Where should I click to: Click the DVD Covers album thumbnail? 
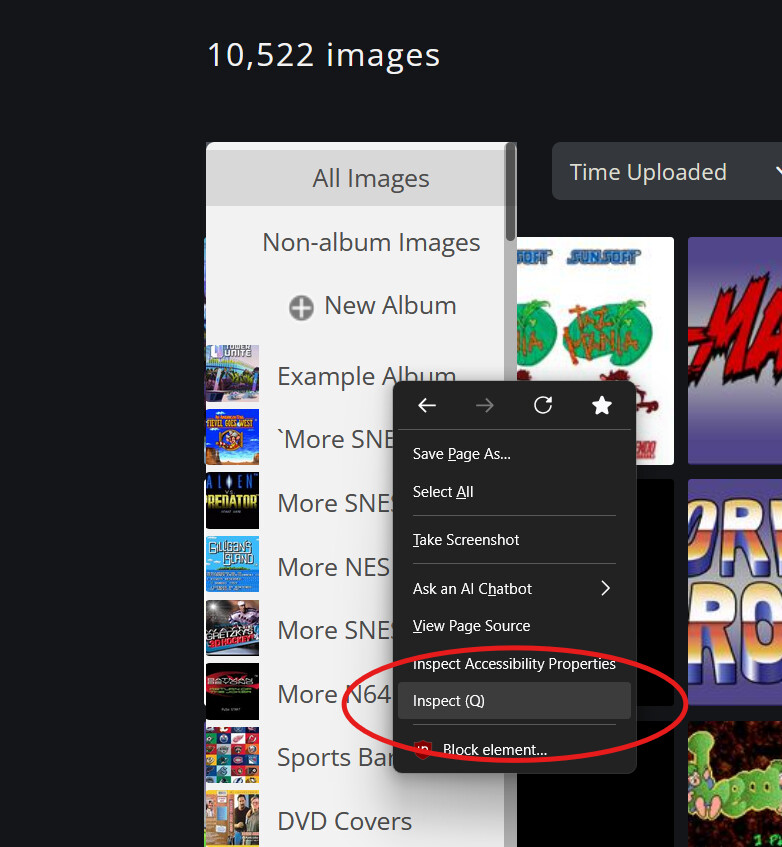click(232, 819)
